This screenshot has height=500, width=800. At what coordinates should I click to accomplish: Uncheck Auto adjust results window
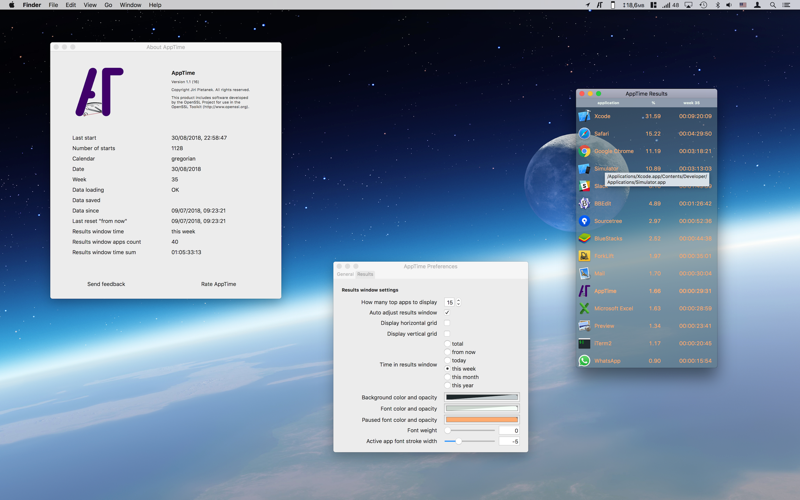[x=447, y=312]
